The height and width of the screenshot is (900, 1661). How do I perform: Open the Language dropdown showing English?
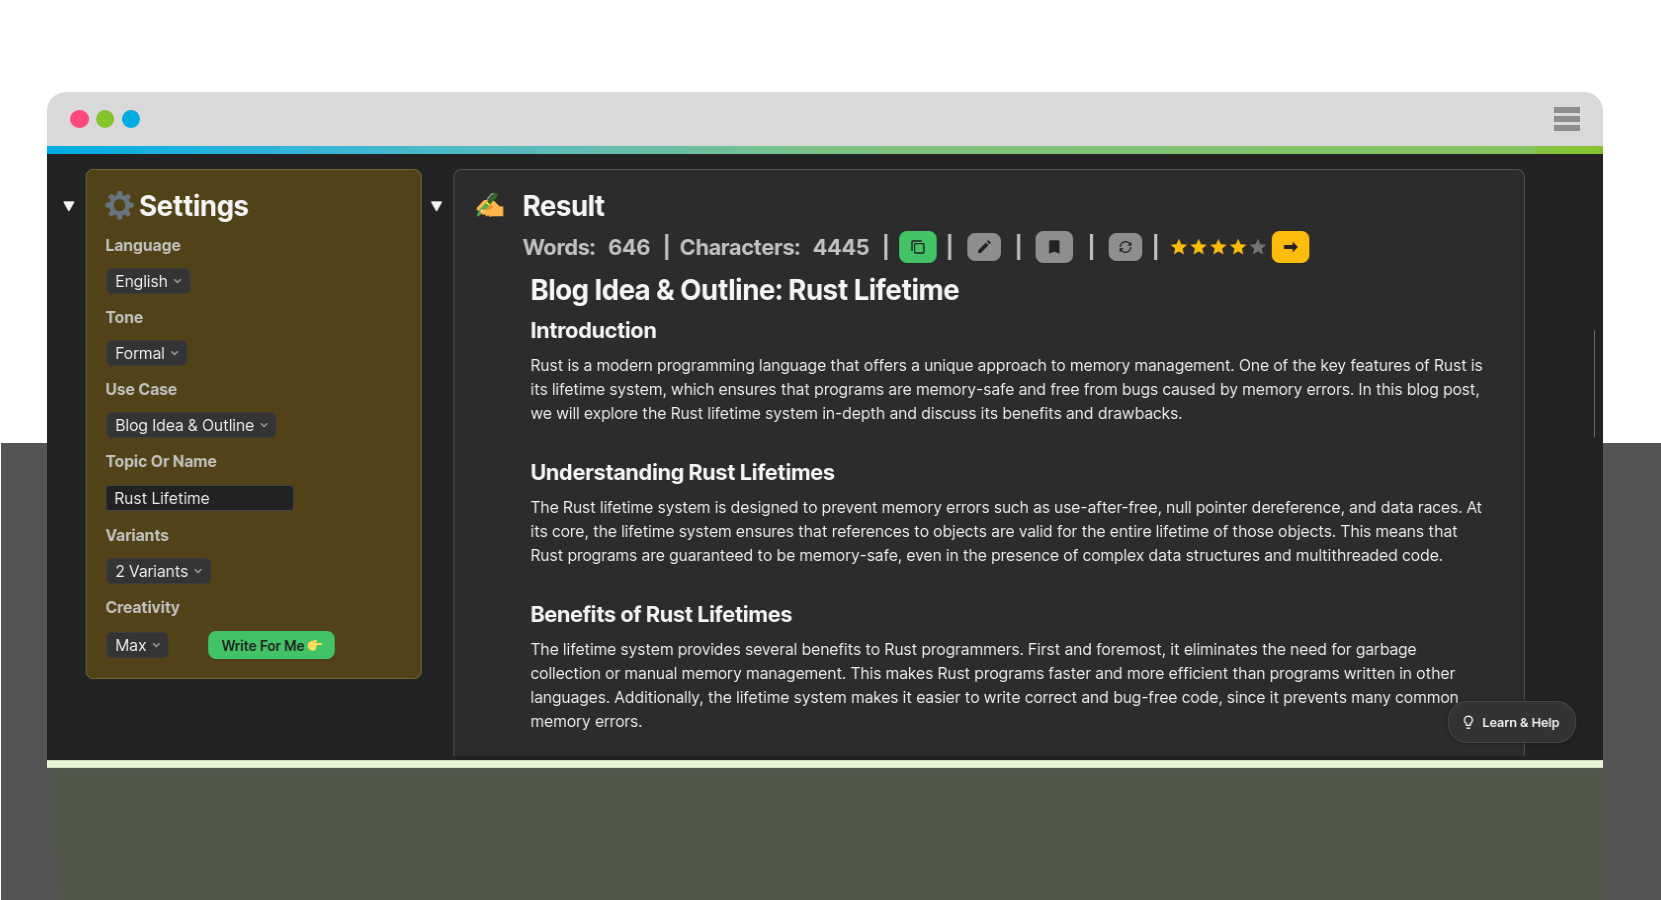pyautogui.click(x=148, y=281)
